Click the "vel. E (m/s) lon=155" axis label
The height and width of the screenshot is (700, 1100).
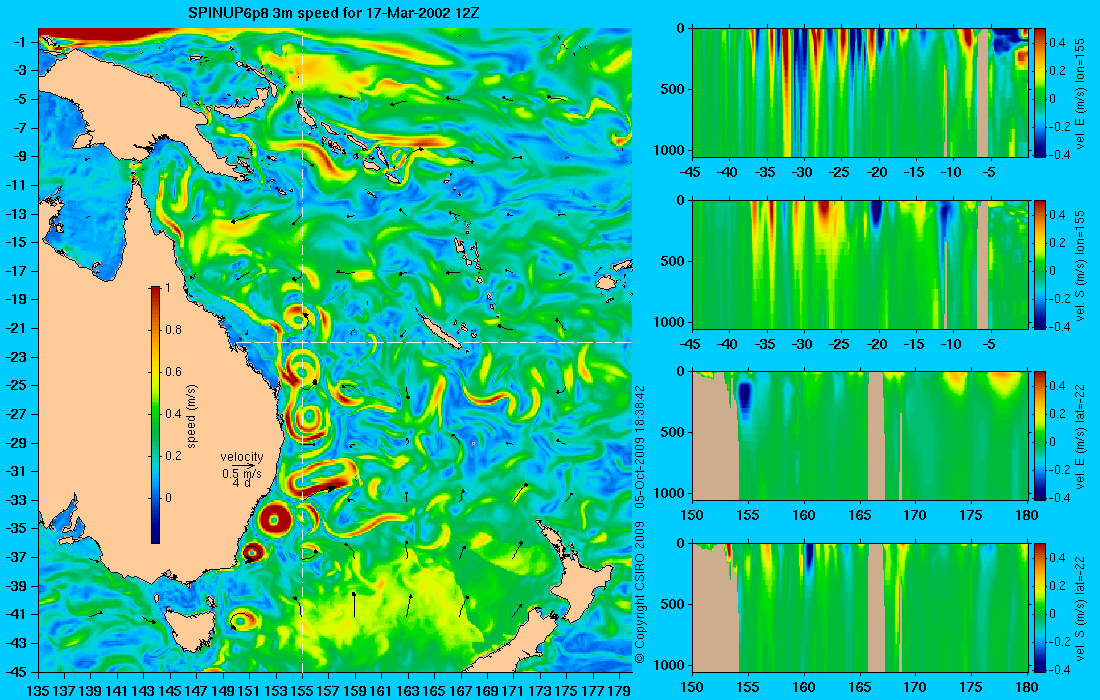[x=1080, y=93]
